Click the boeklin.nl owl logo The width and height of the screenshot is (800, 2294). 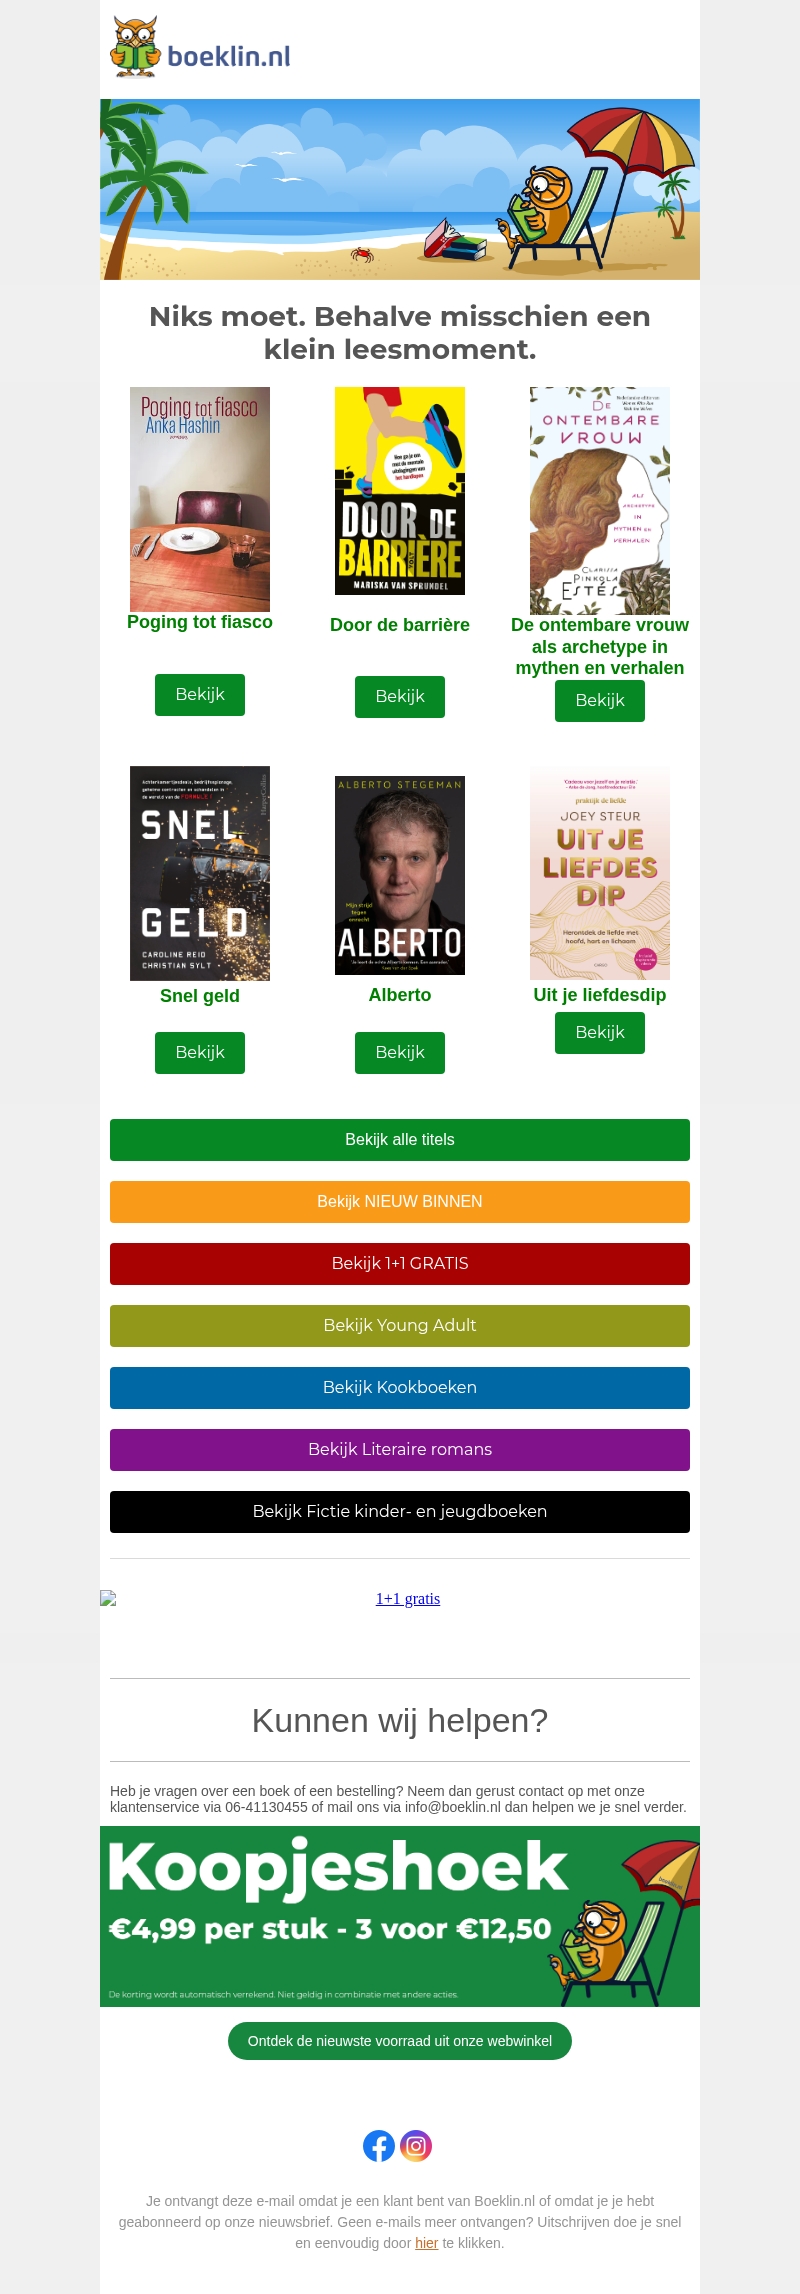click(x=200, y=48)
